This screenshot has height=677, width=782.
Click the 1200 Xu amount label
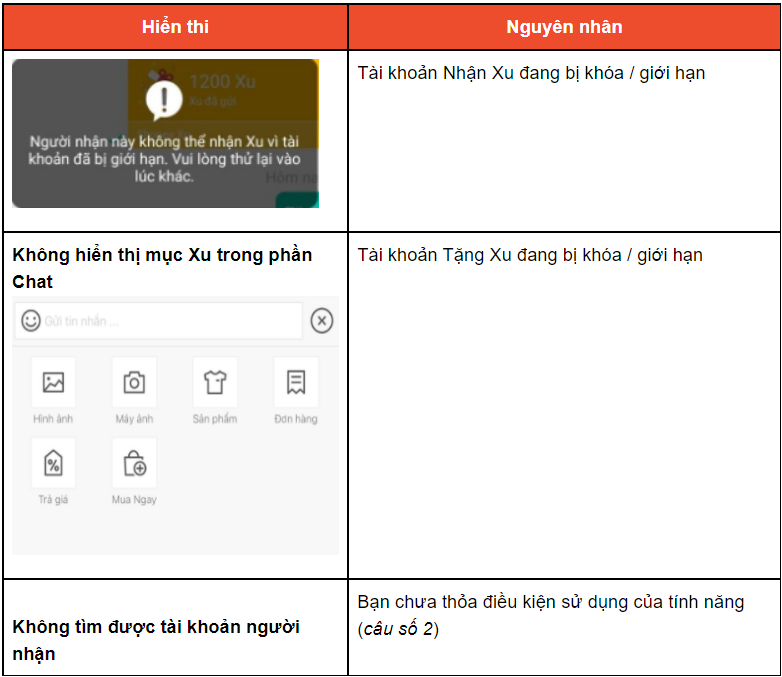click(x=222, y=81)
